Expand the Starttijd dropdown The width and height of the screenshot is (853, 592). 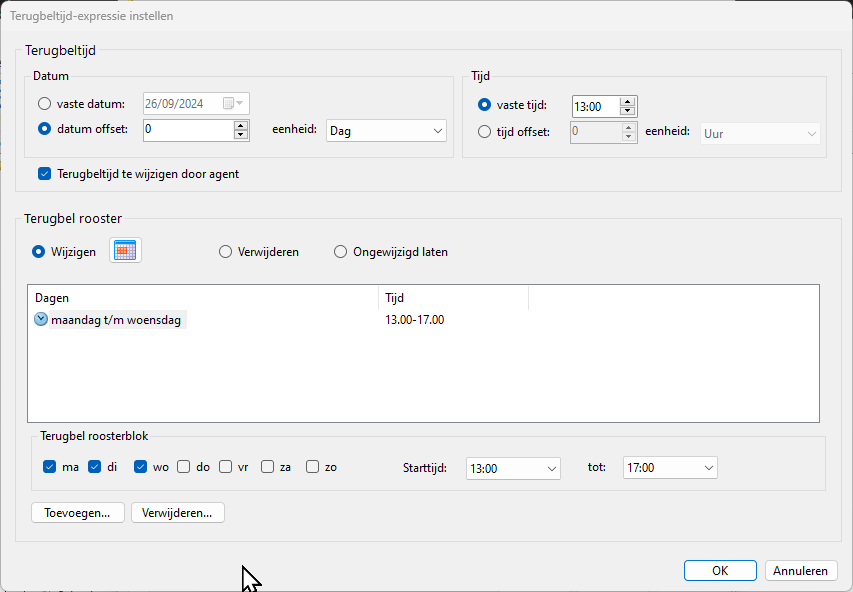coord(513,468)
